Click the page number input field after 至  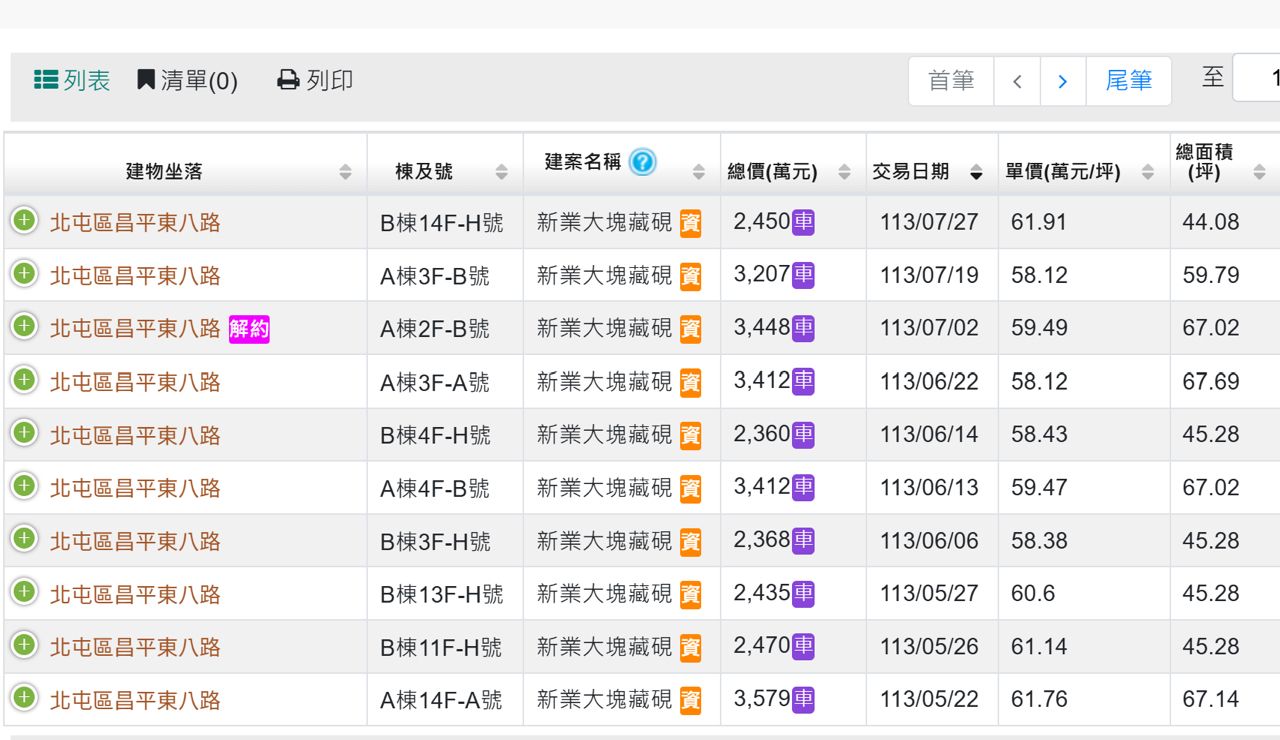(1257, 78)
